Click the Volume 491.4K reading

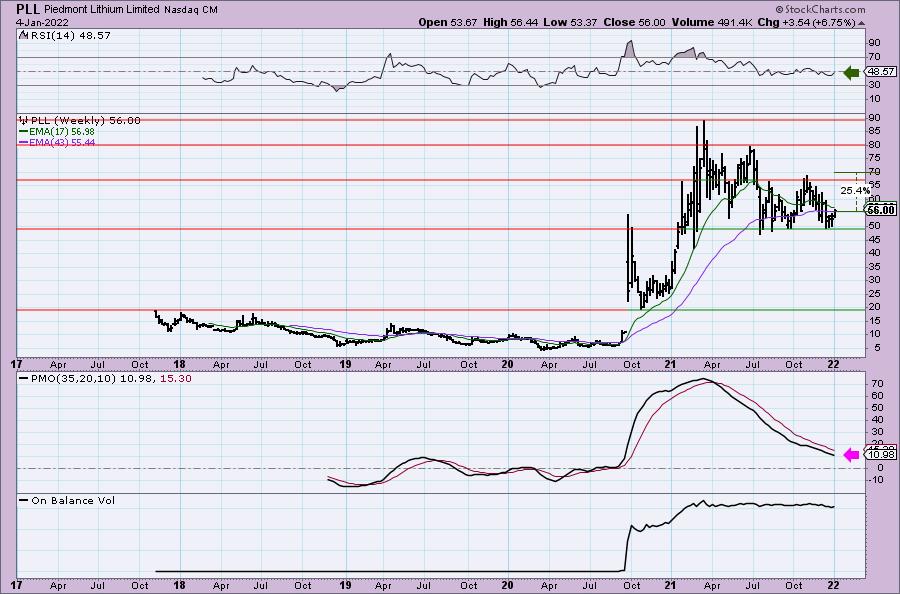coord(712,22)
